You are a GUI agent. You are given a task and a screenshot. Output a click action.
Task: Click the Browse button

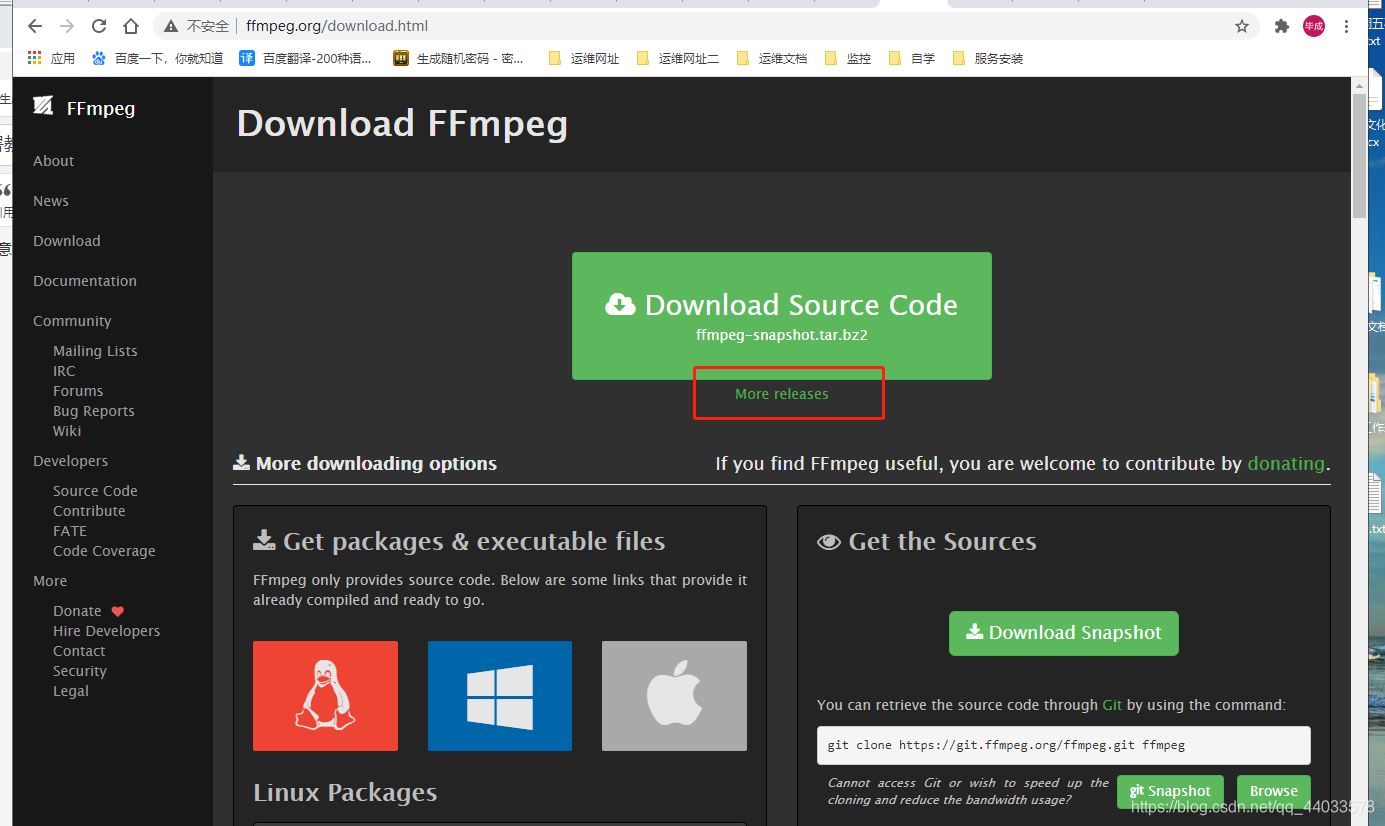click(1274, 791)
